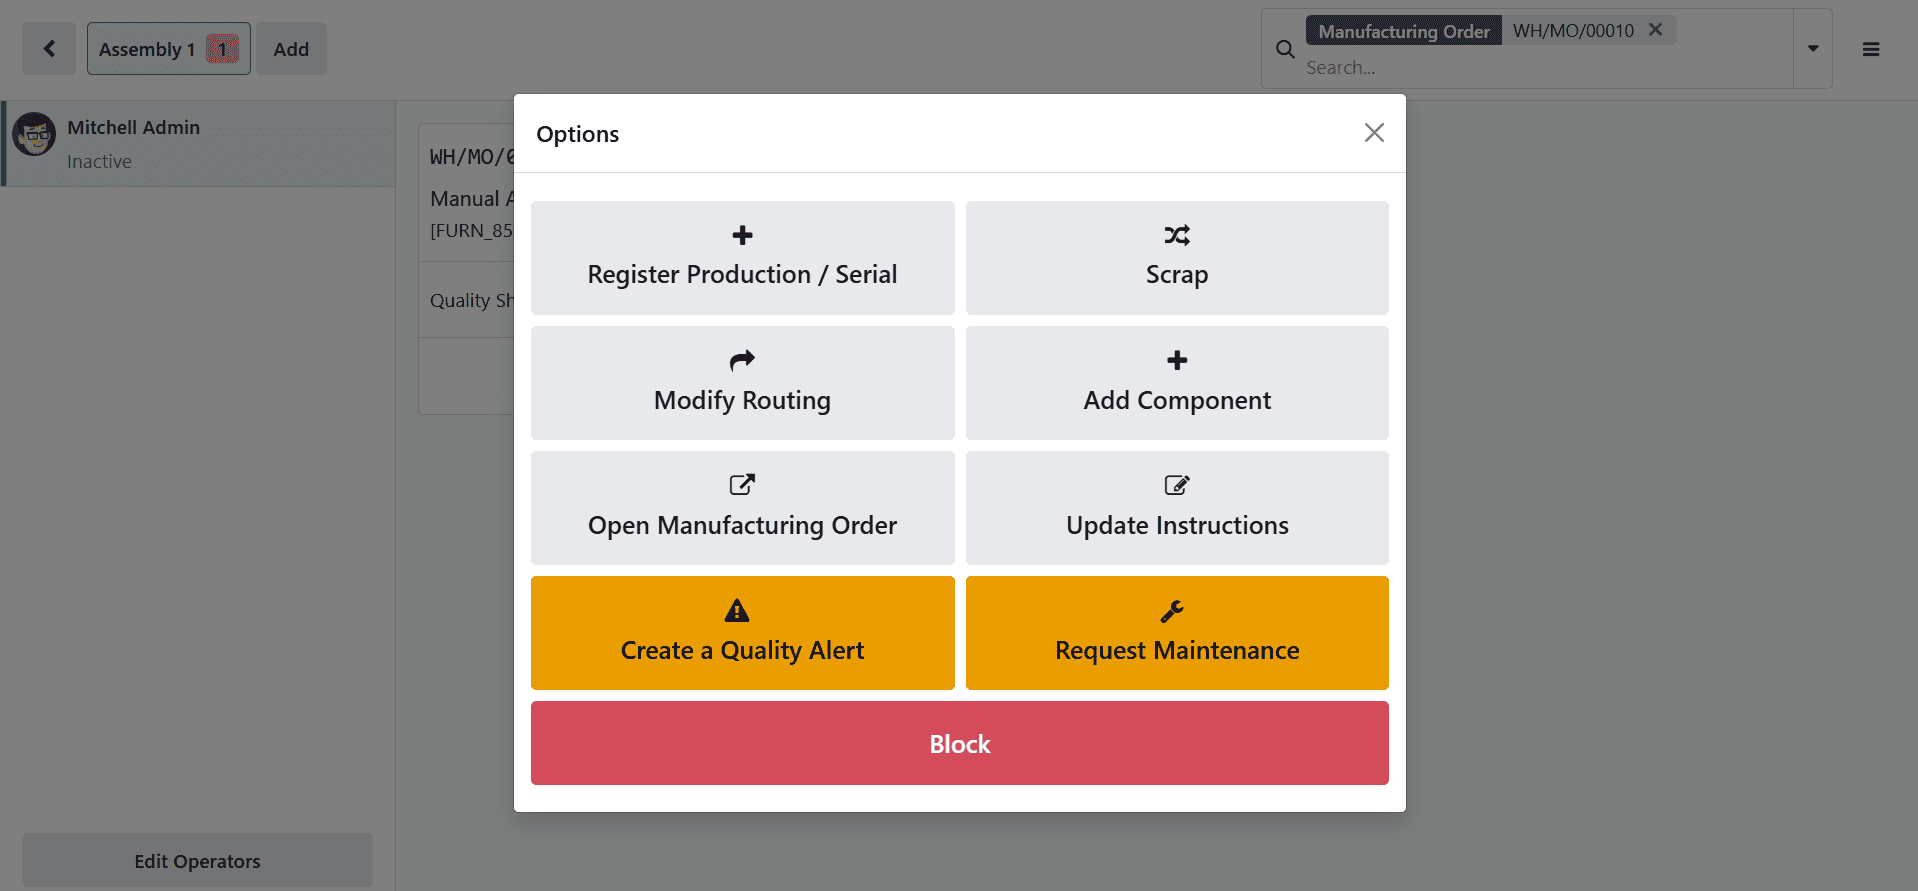Select the Mitchell Admin operator row
1918x891 pixels.
199,144
